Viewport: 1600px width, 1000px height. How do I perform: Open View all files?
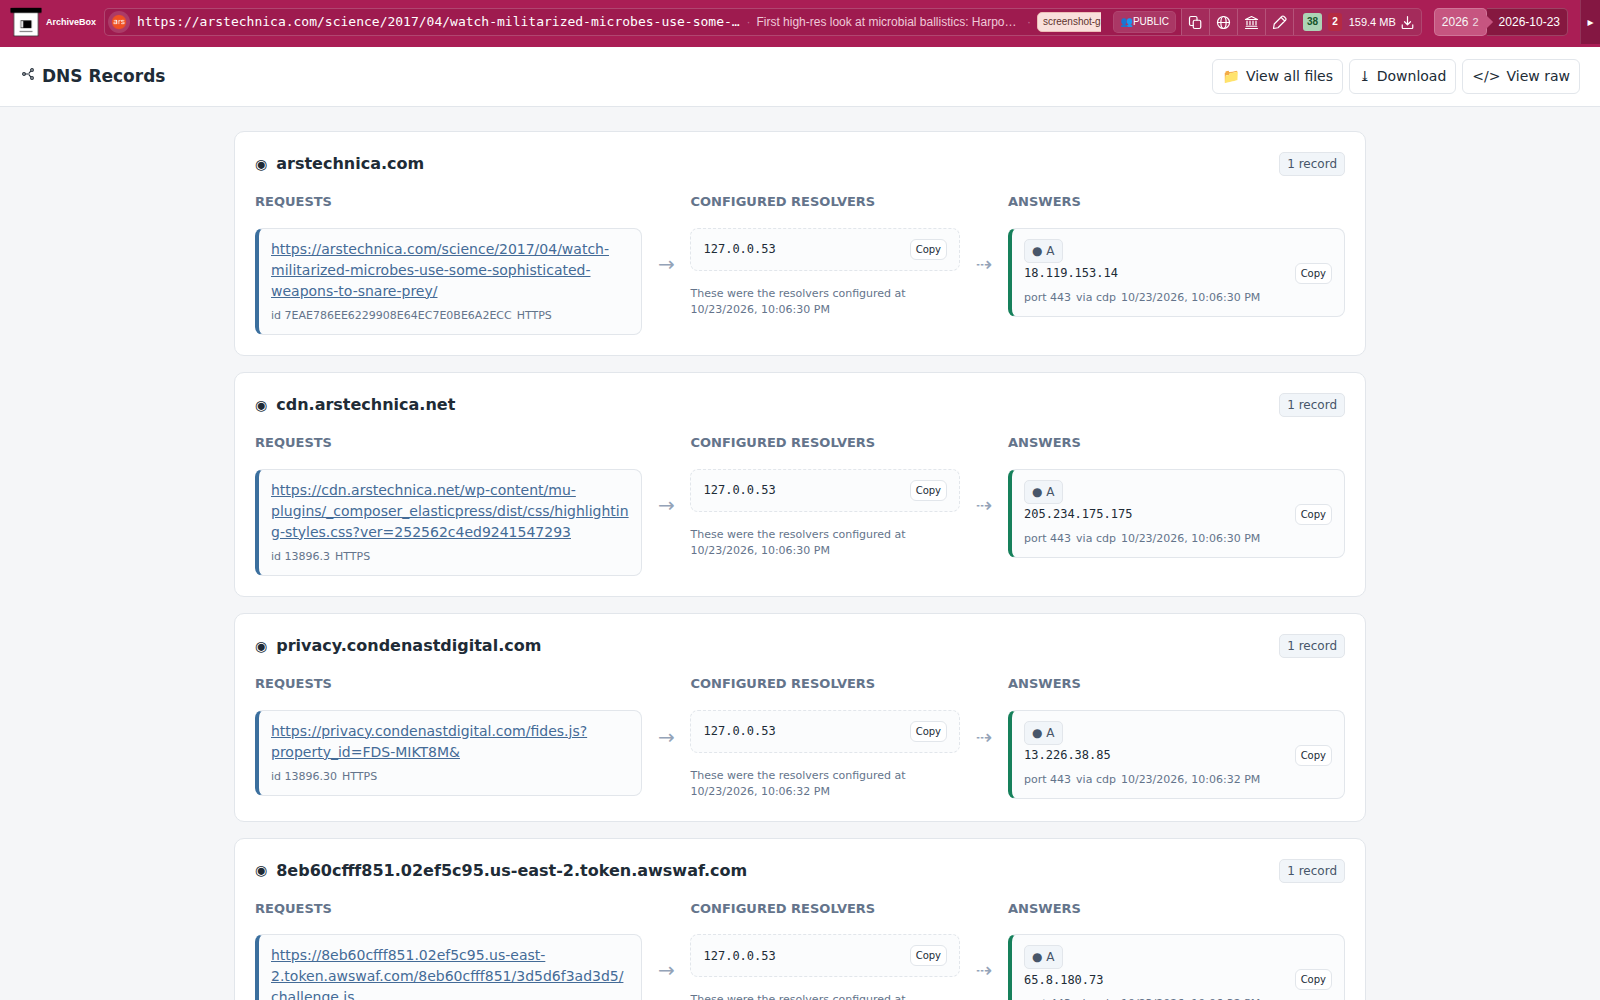point(1277,76)
